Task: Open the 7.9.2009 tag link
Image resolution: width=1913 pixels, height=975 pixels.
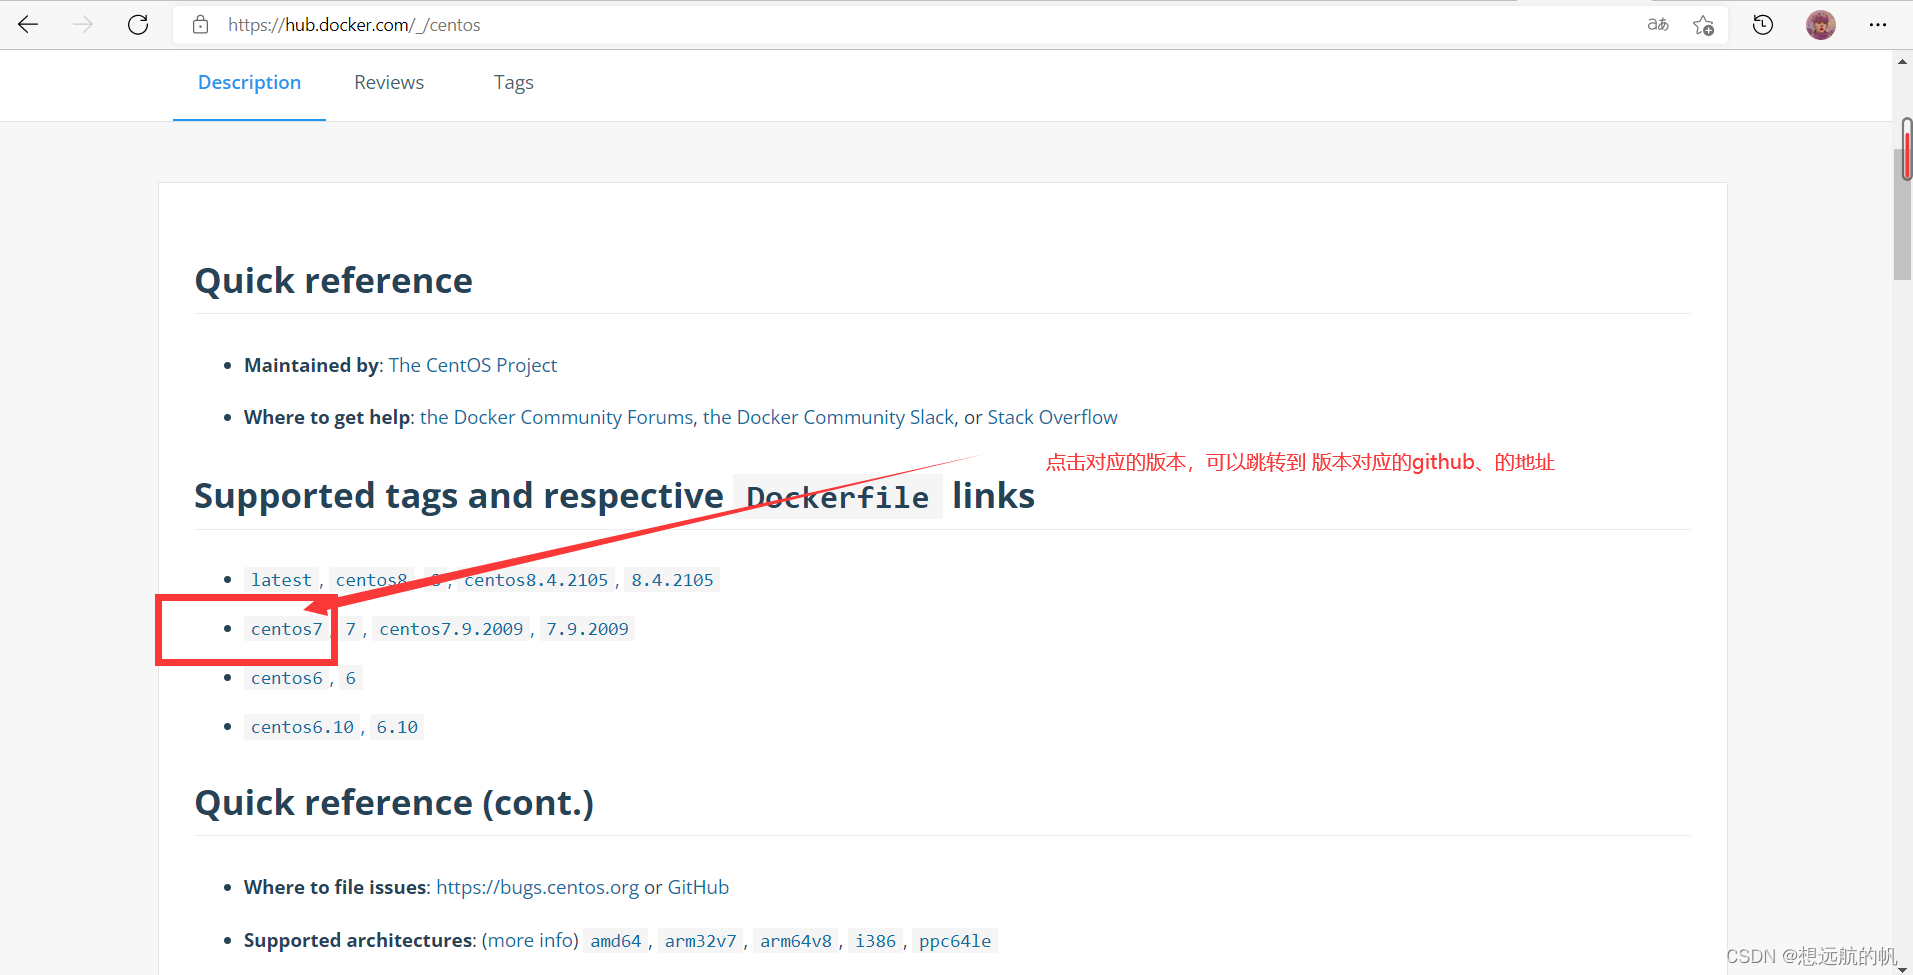Action: (x=587, y=629)
